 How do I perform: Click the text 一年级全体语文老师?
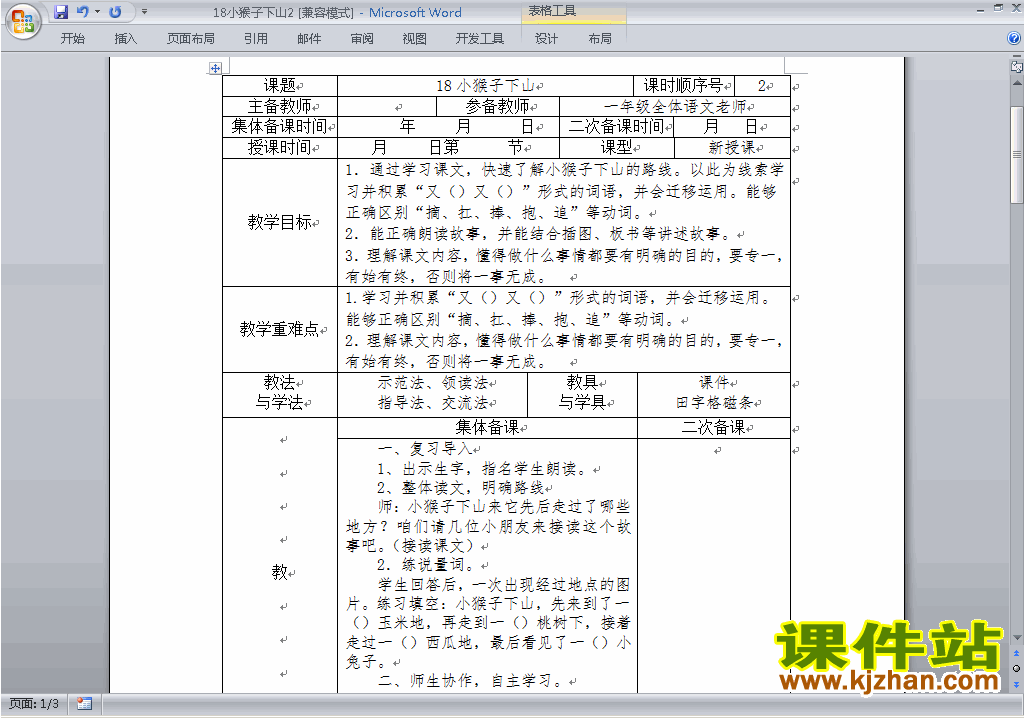[x=675, y=106]
